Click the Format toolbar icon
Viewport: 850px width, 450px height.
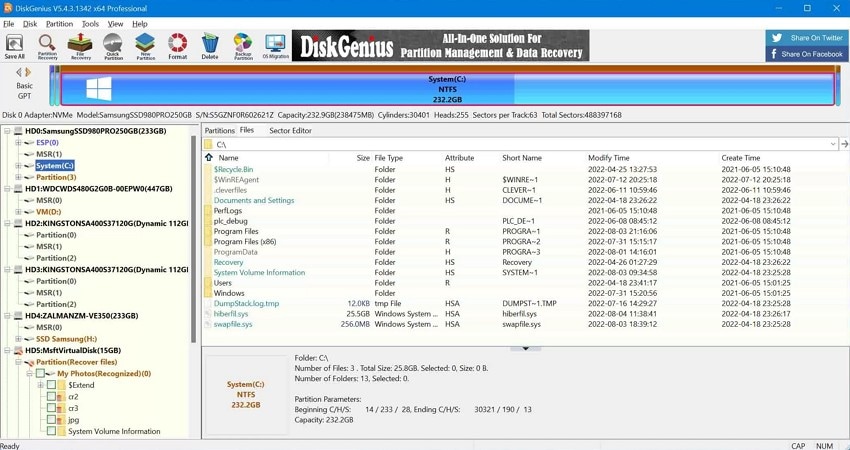click(x=178, y=47)
